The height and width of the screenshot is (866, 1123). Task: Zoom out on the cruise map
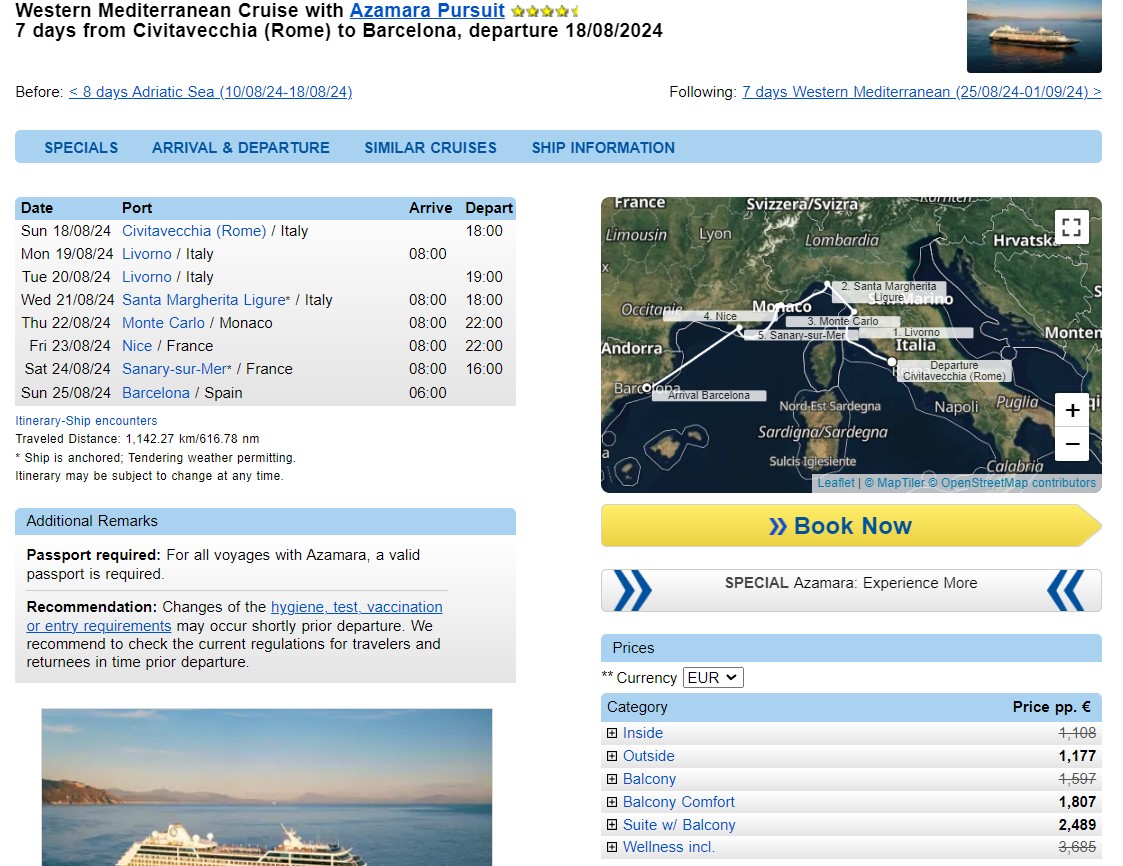click(1072, 444)
